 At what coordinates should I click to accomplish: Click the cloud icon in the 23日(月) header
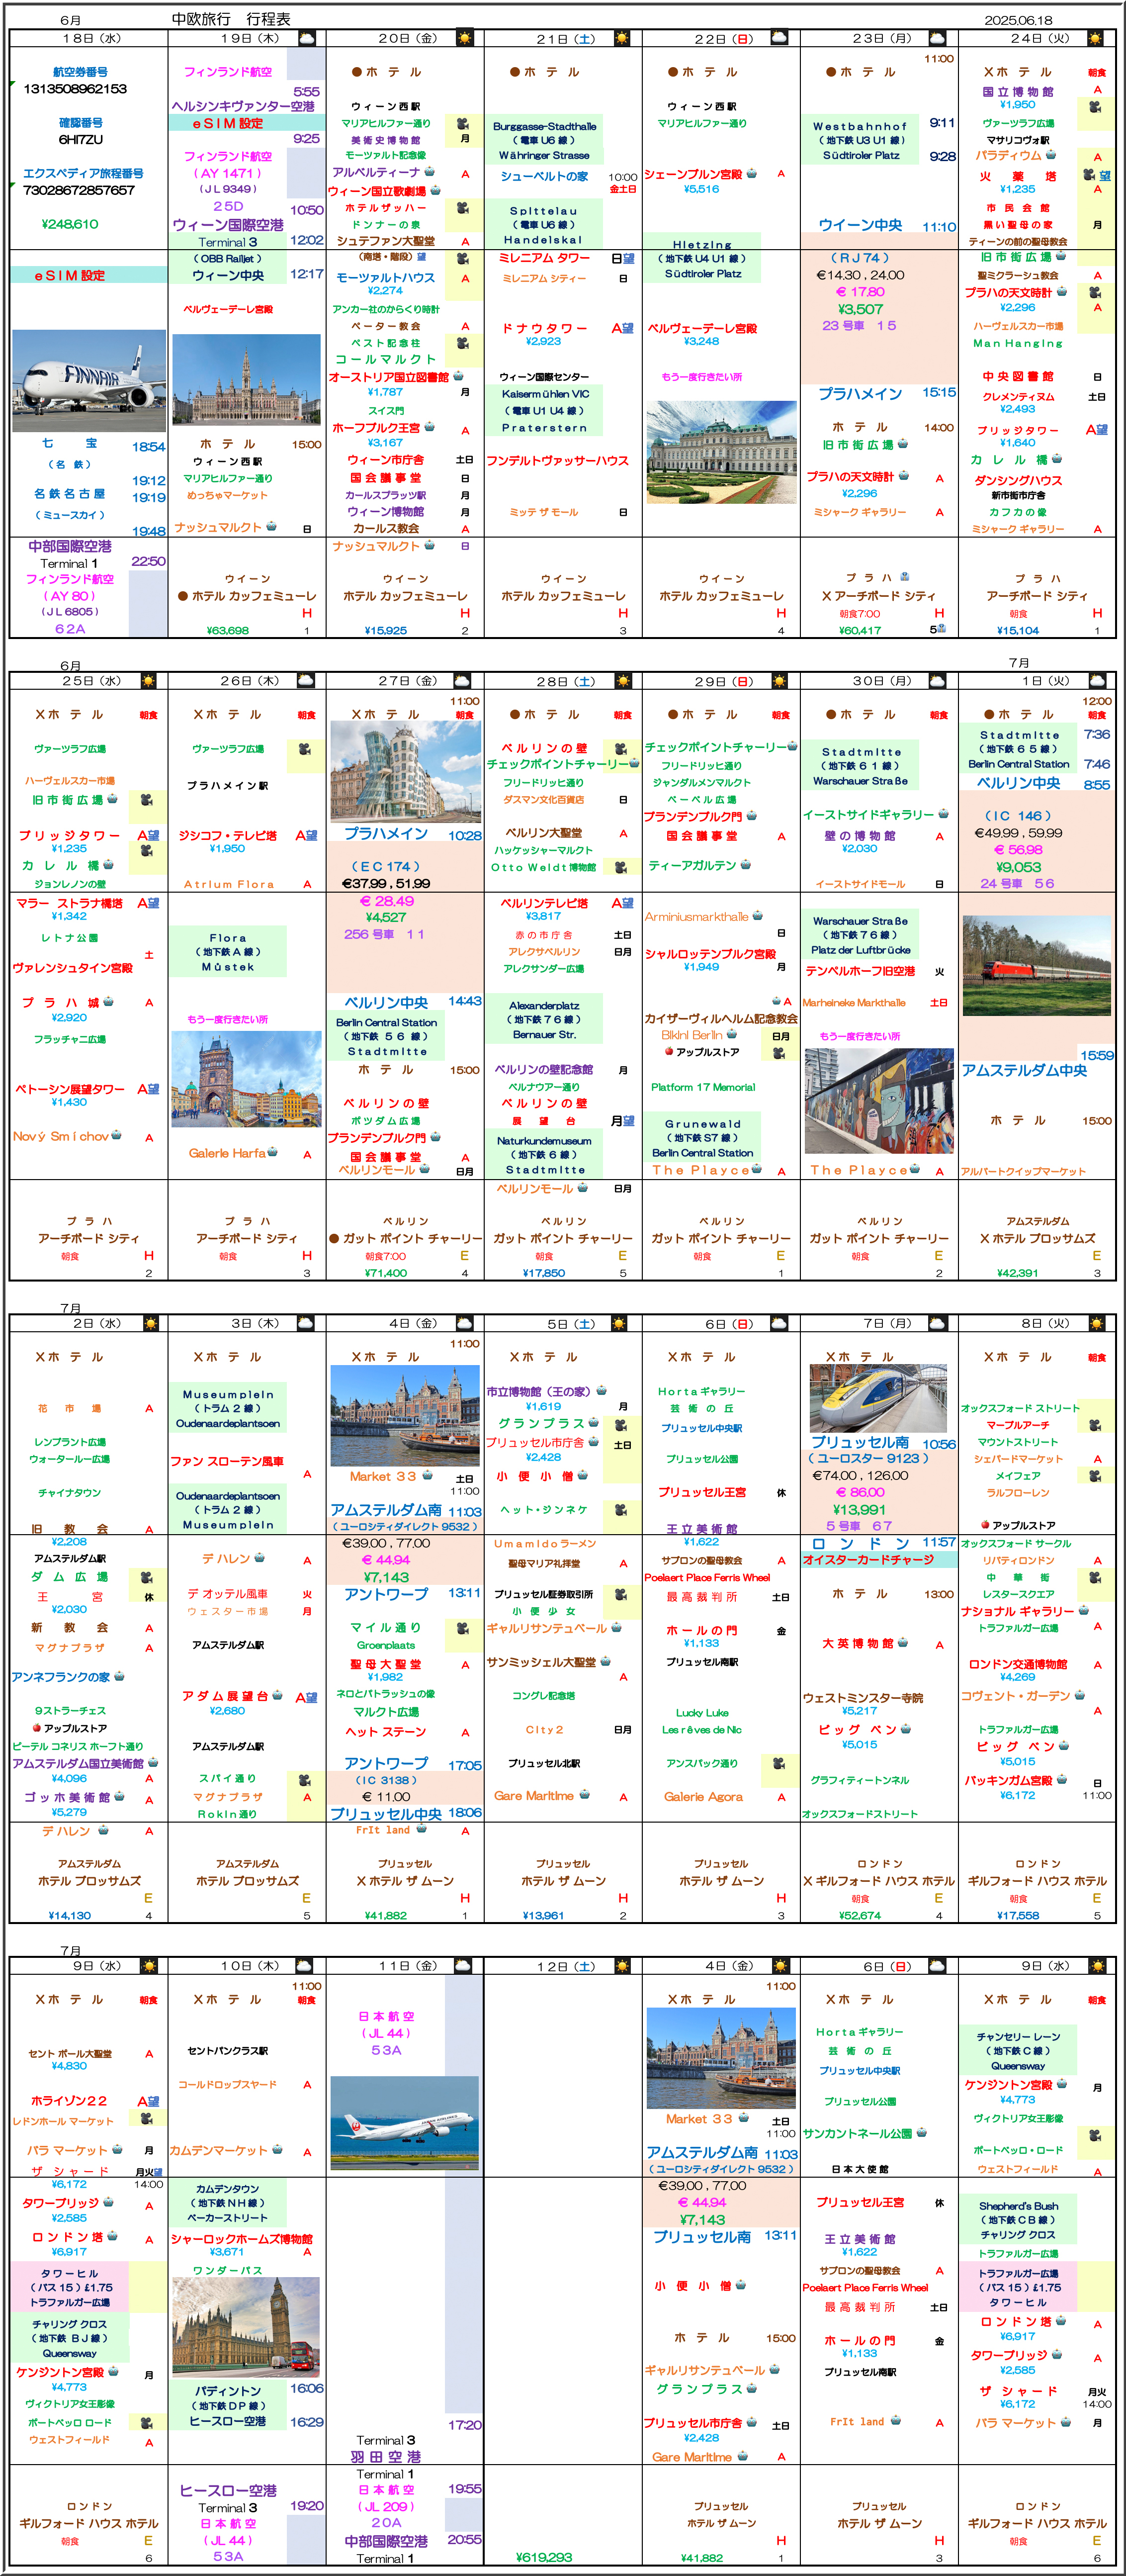click(938, 38)
